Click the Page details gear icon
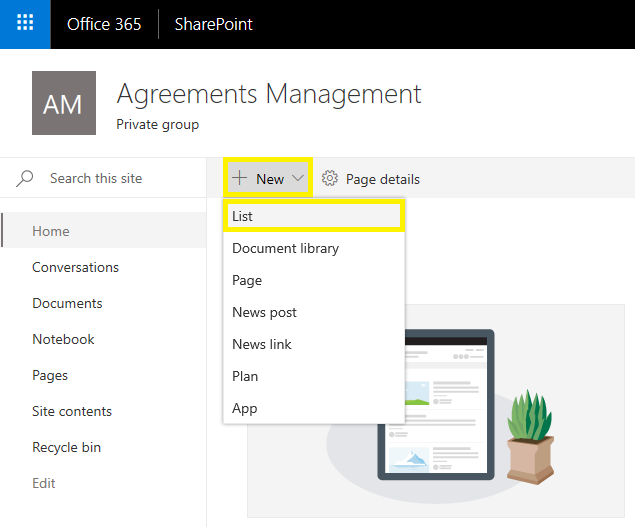 click(330, 179)
